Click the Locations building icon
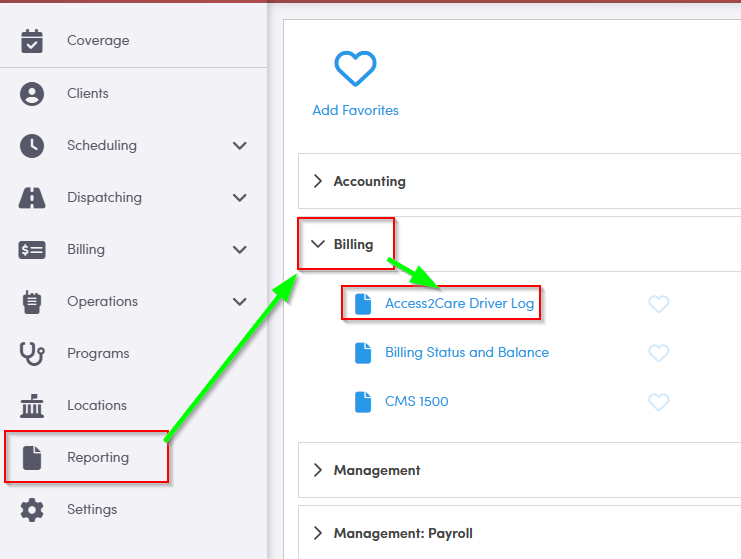Image resolution: width=741 pixels, height=559 pixels. [32, 406]
